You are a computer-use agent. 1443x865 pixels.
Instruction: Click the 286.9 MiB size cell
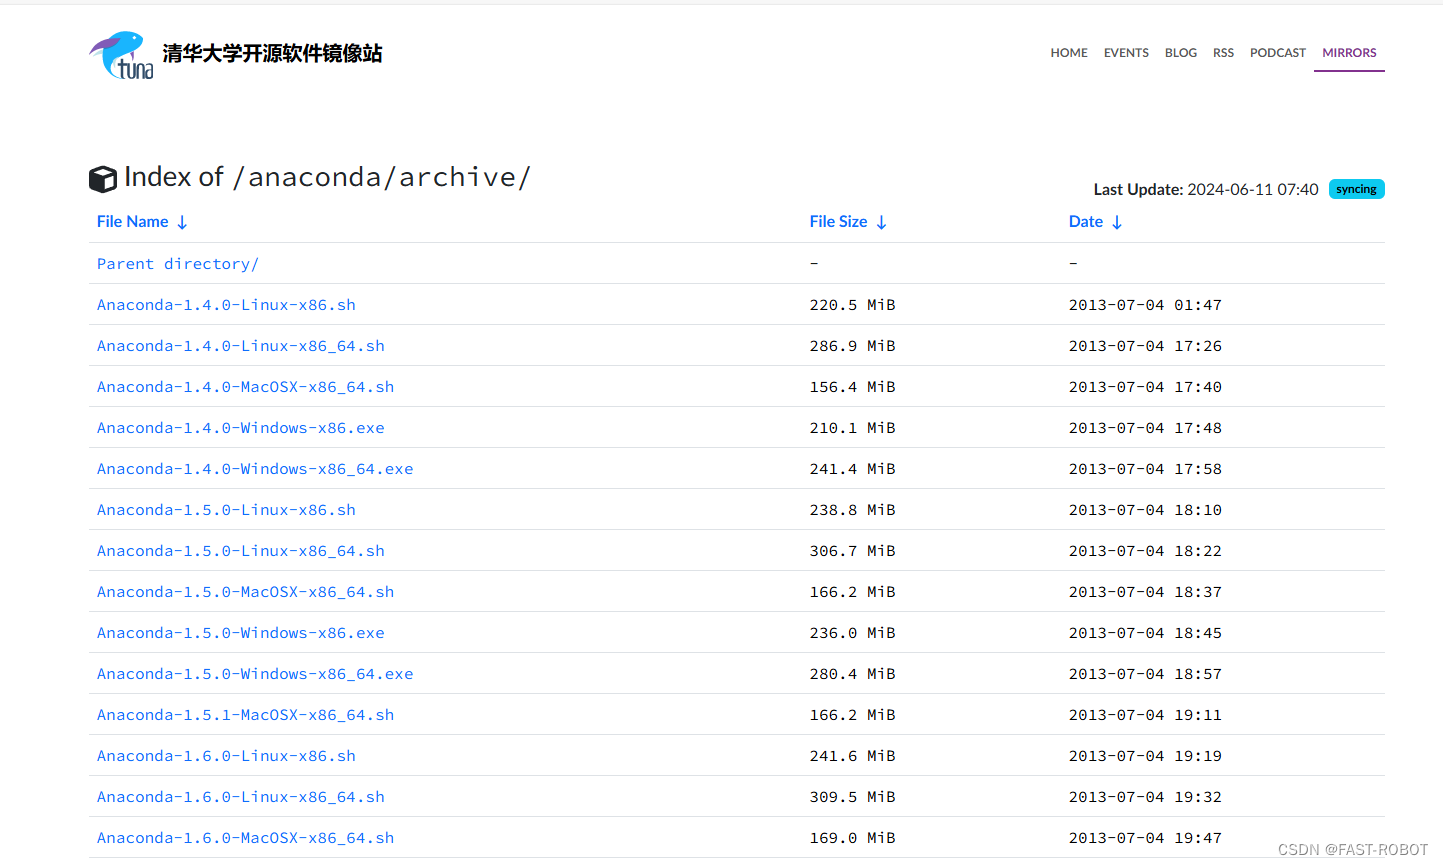(852, 346)
